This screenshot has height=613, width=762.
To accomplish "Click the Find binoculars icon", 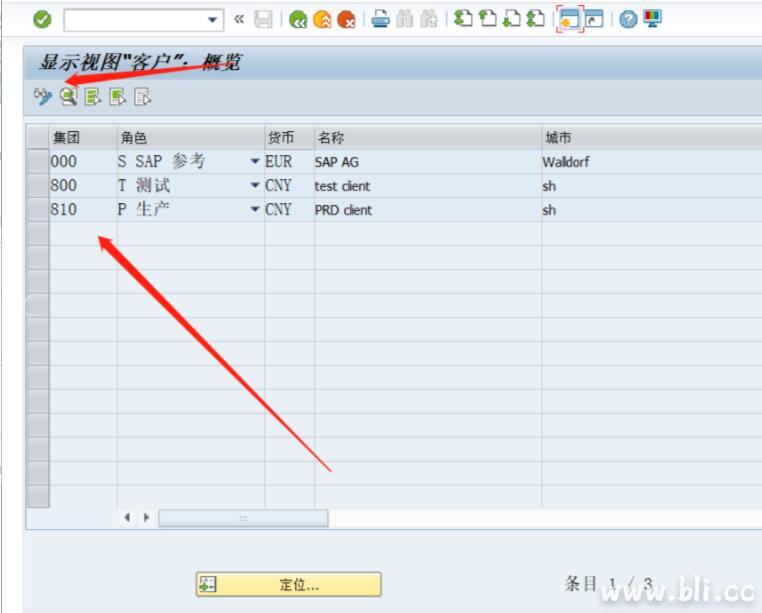I will tap(404, 19).
